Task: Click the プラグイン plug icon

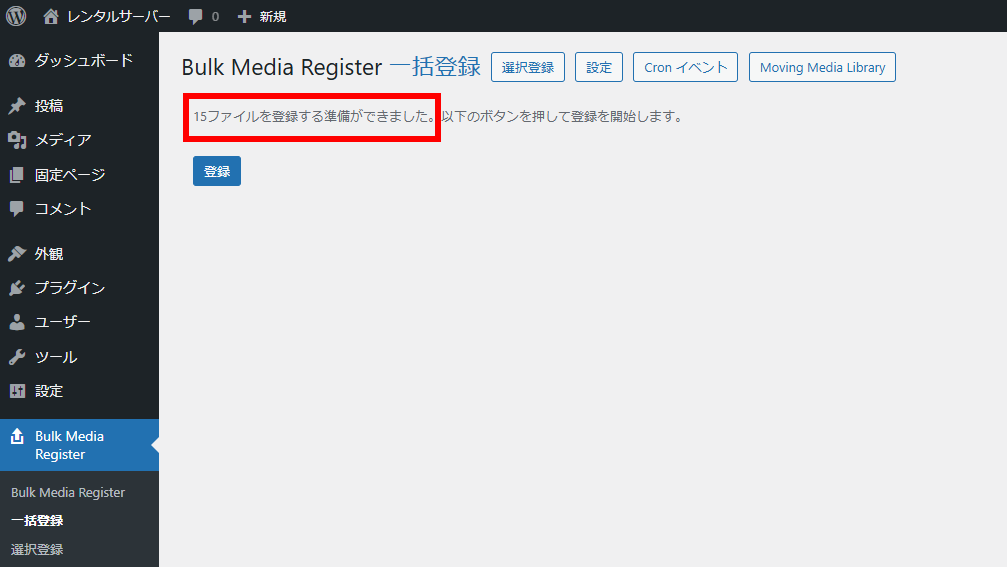Action: [17, 288]
